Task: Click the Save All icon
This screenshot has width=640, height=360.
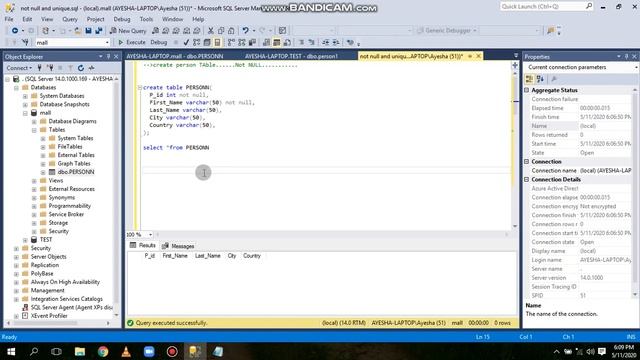Action: (x=99, y=31)
